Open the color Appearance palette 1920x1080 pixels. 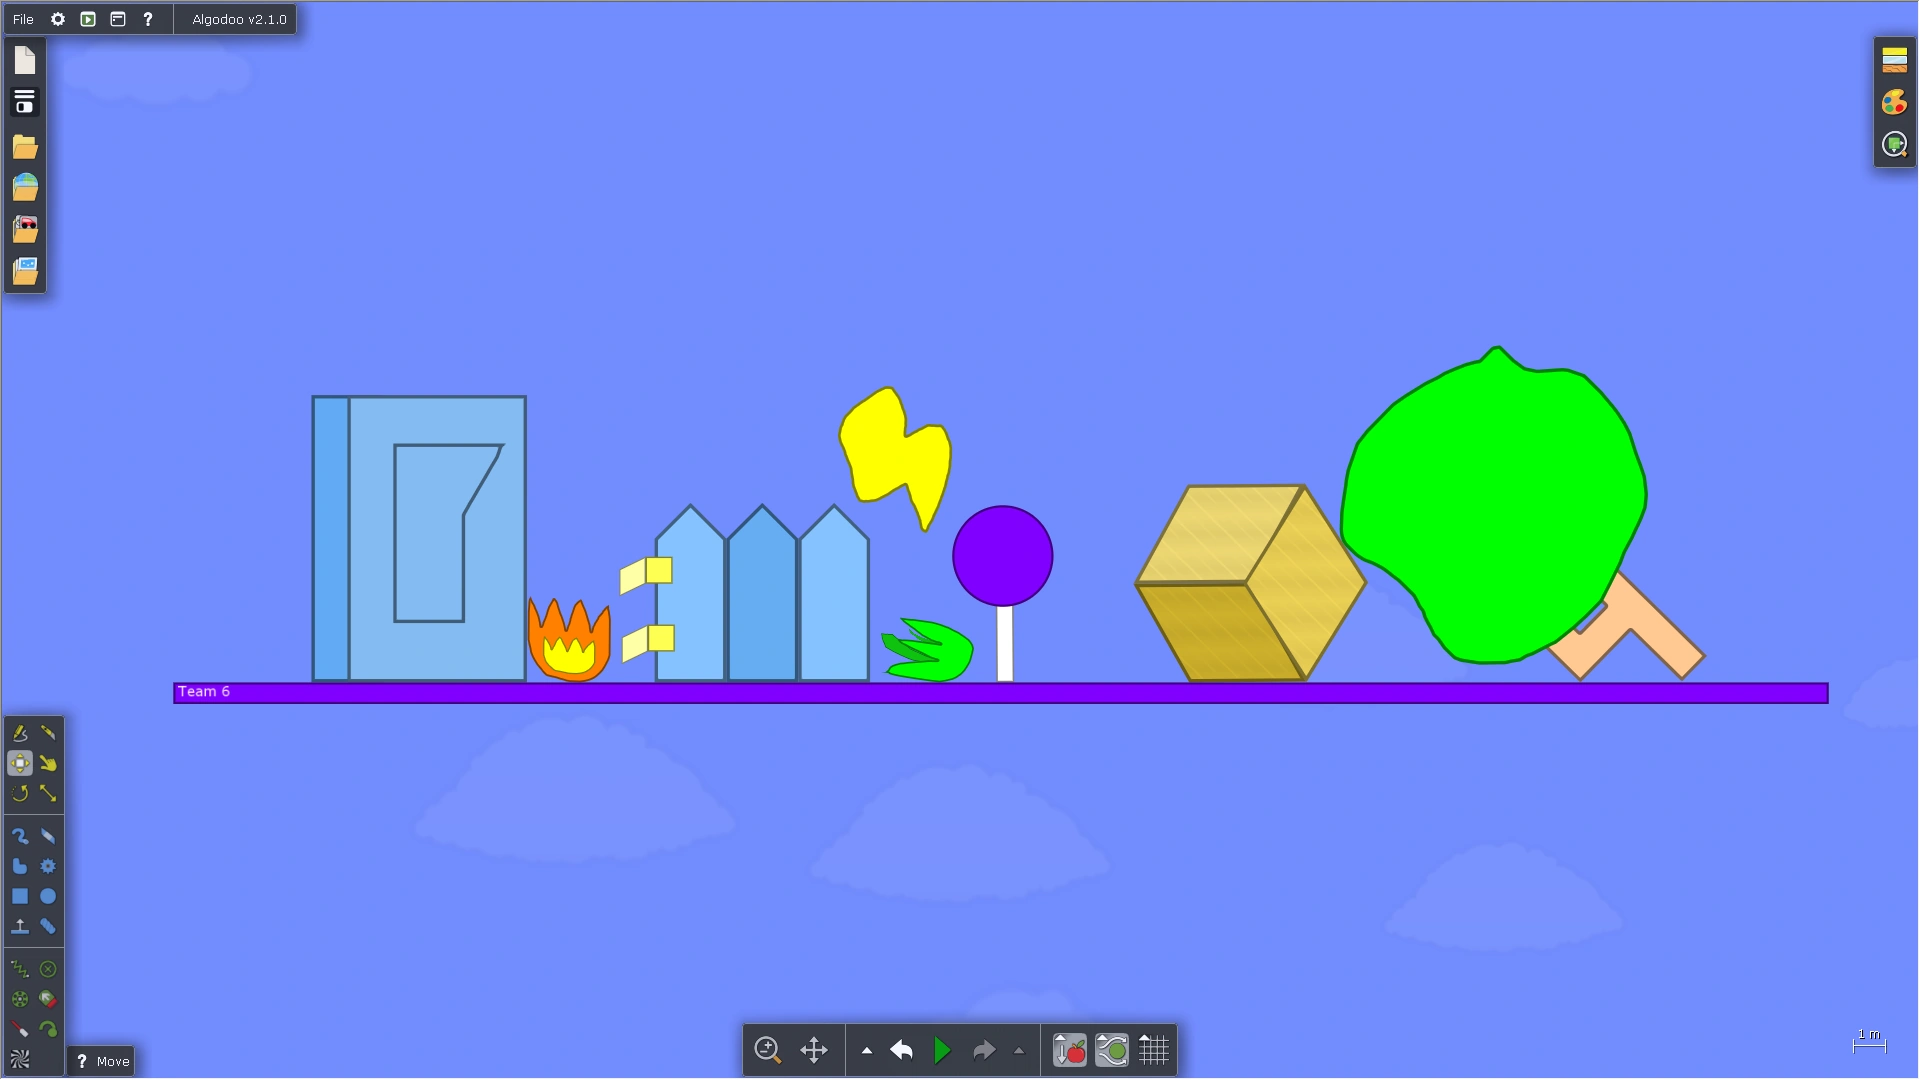point(1894,102)
